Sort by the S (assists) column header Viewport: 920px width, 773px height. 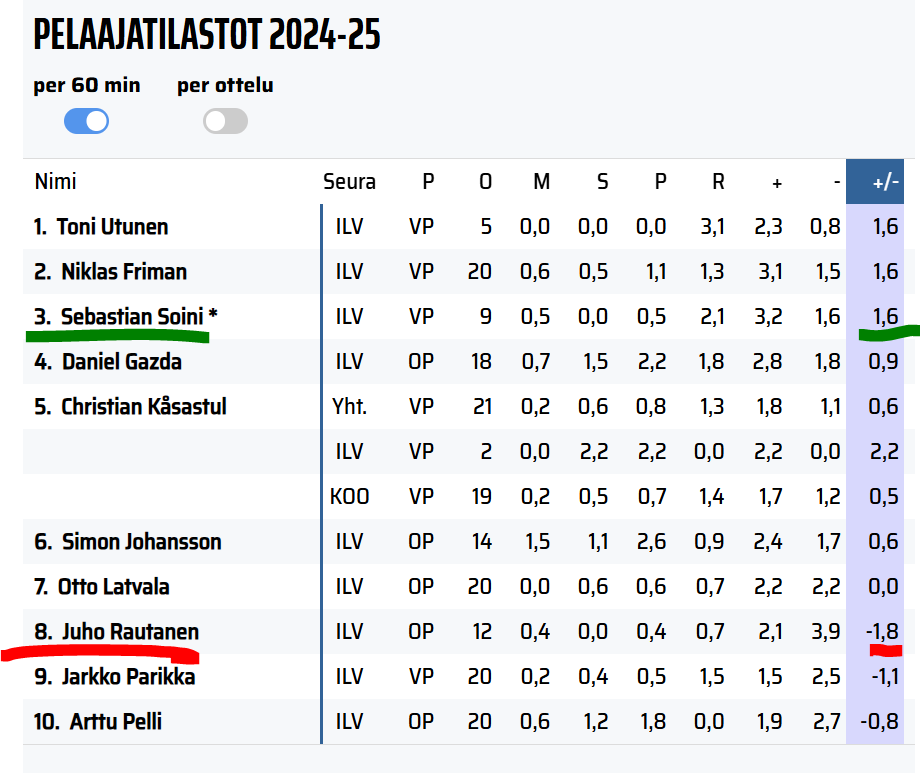(602, 182)
